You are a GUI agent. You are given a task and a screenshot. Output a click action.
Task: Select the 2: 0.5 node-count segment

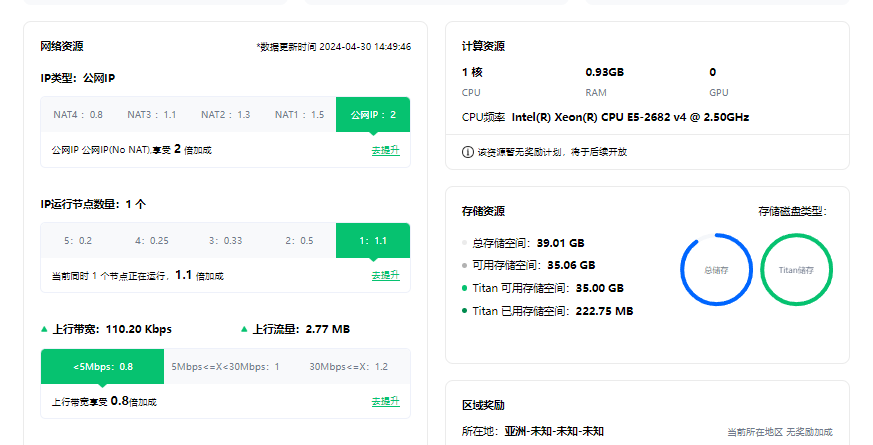(300, 241)
